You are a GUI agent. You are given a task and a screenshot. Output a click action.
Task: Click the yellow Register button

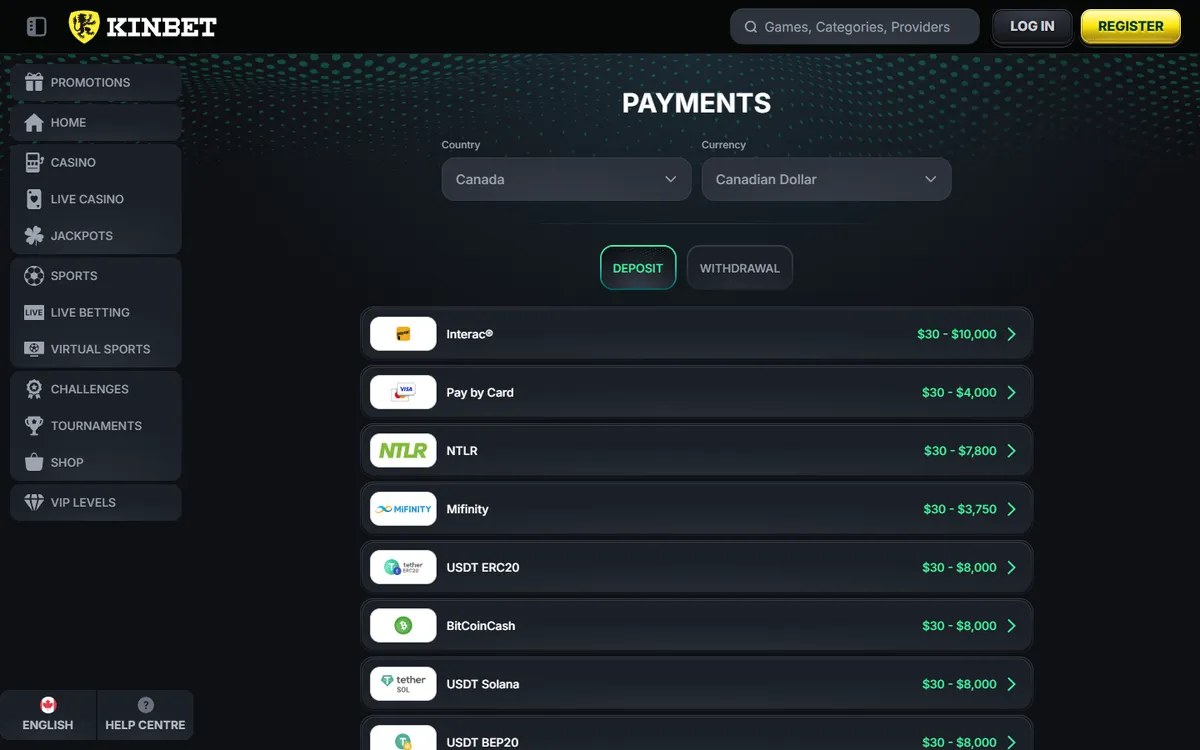1131,27
